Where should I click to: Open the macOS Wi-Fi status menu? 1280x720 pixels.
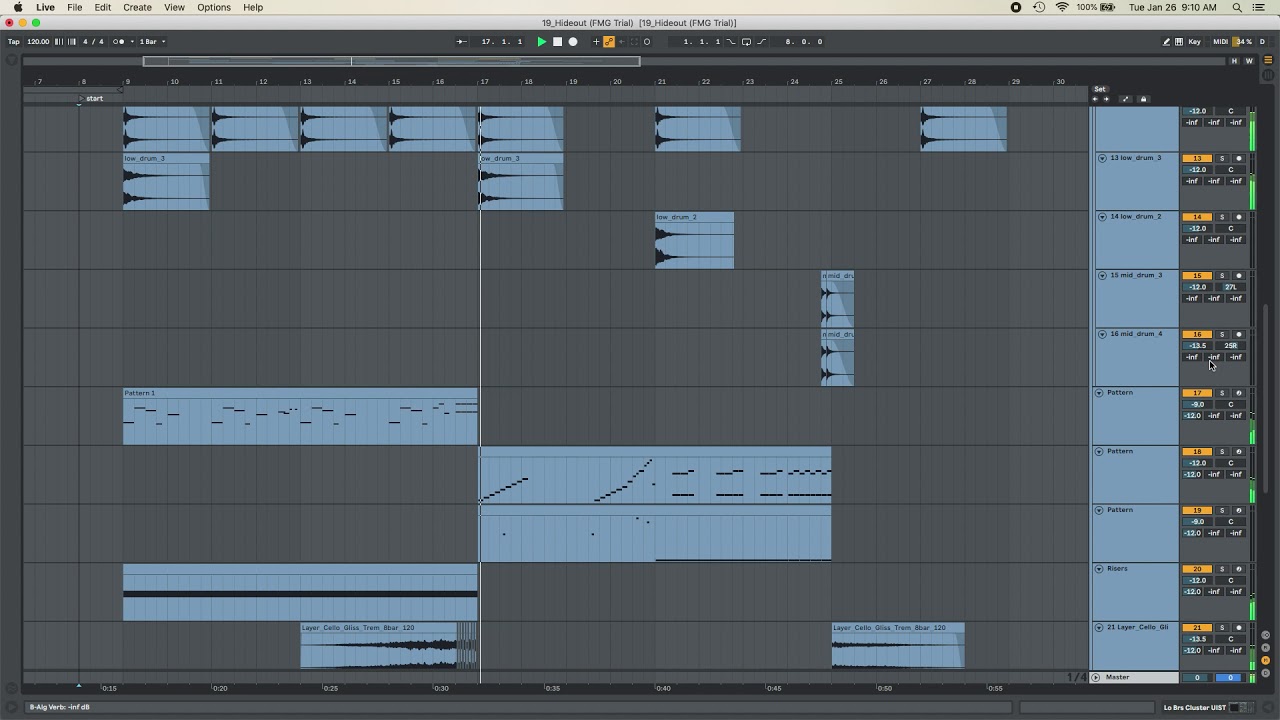[1062, 7]
